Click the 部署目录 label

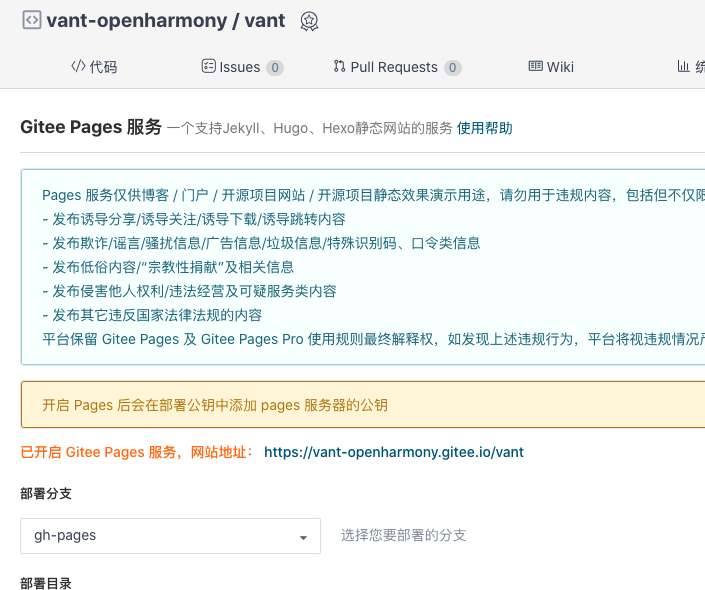[46, 583]
